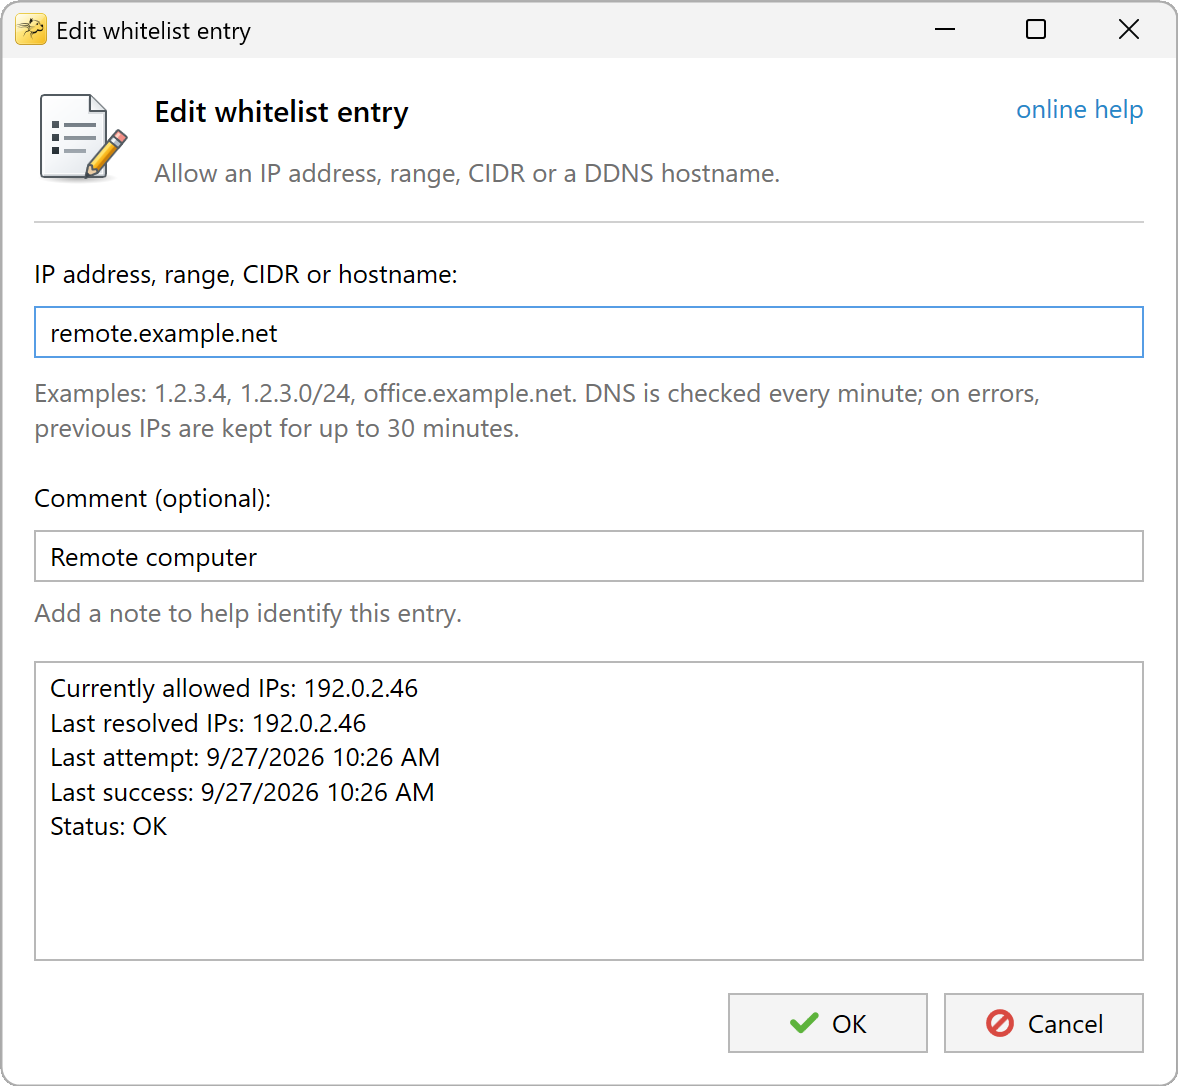
Task: Click the 'Comment (optional):' label
Action: point(153,499)
